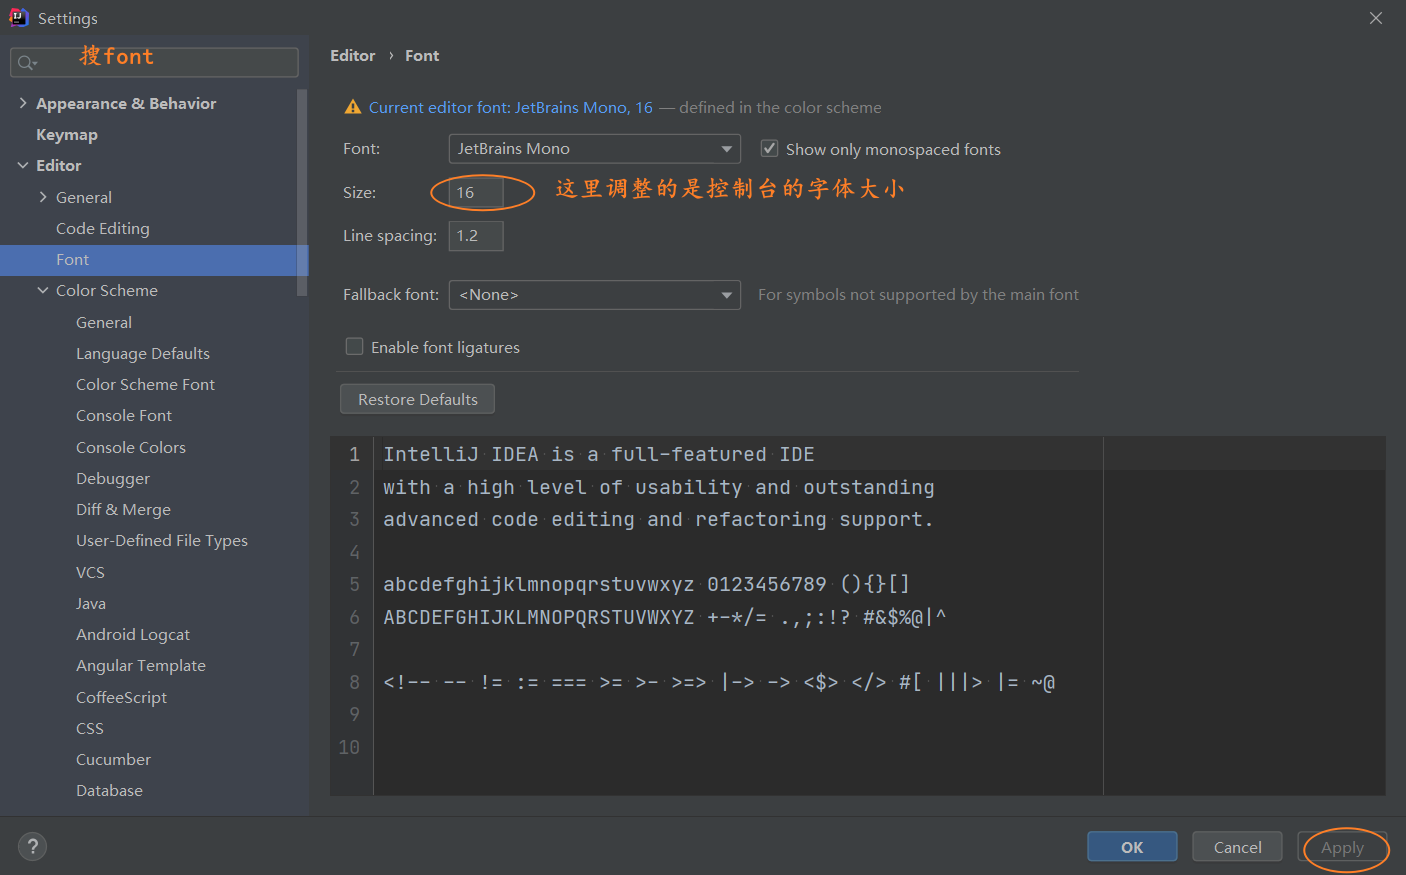Click the font Size input field

pos(476,192)
